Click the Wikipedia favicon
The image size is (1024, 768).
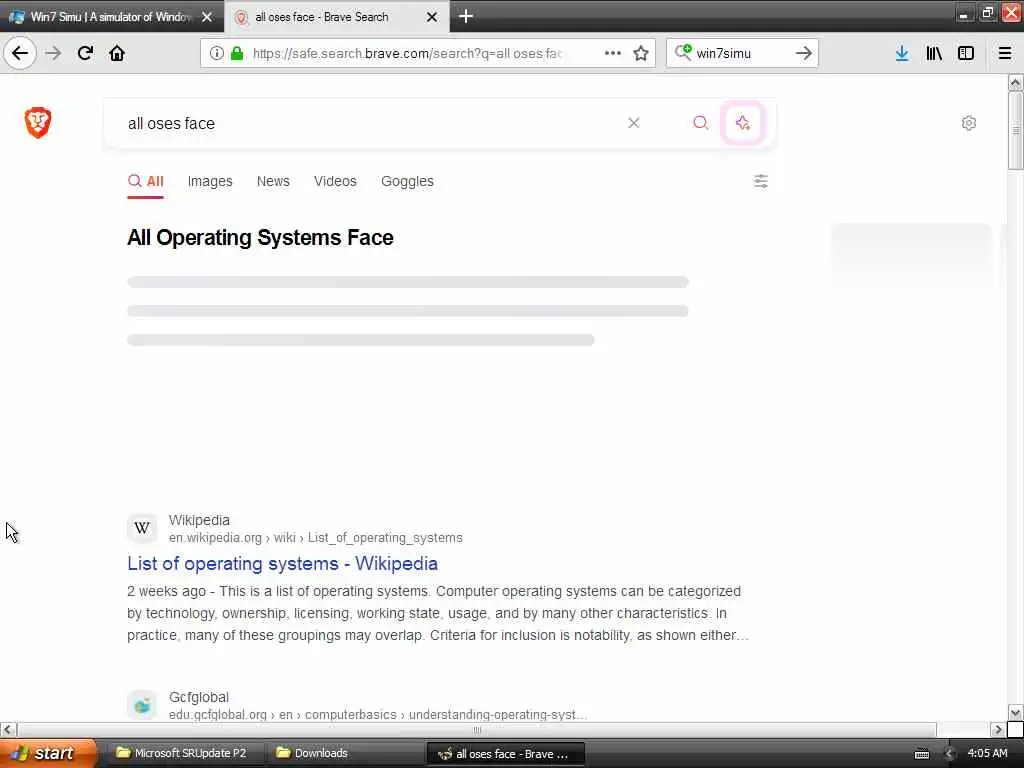coord(142,528)
